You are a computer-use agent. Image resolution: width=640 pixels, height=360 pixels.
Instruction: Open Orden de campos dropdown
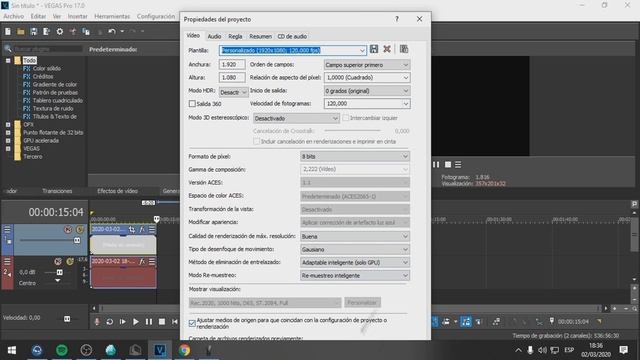click(367, 65)
